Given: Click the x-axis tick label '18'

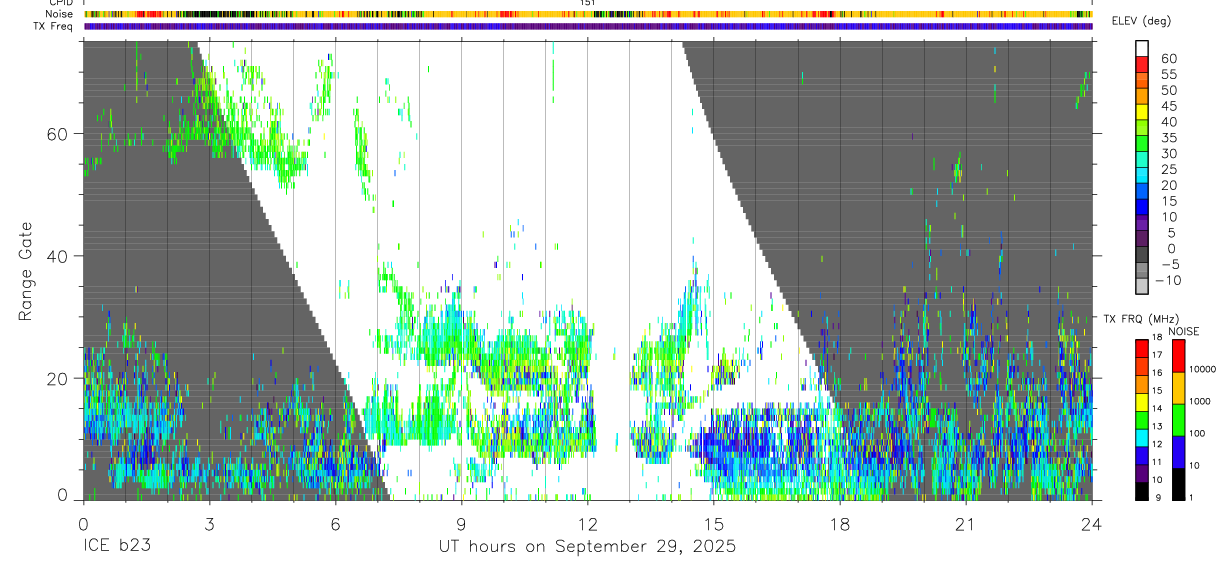Looking at the screenshot, I should (839, 525).
